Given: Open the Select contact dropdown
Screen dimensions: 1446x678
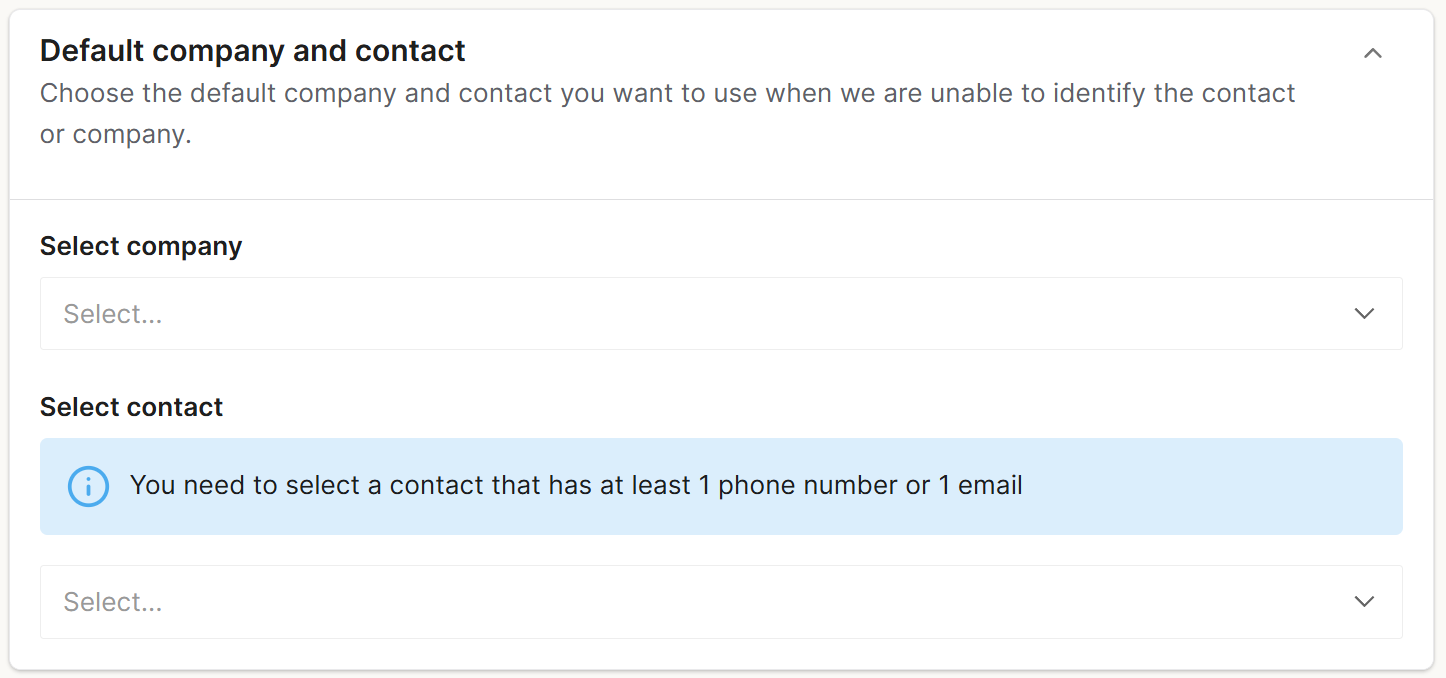Looking at the screenshot, I should [720, 602].
